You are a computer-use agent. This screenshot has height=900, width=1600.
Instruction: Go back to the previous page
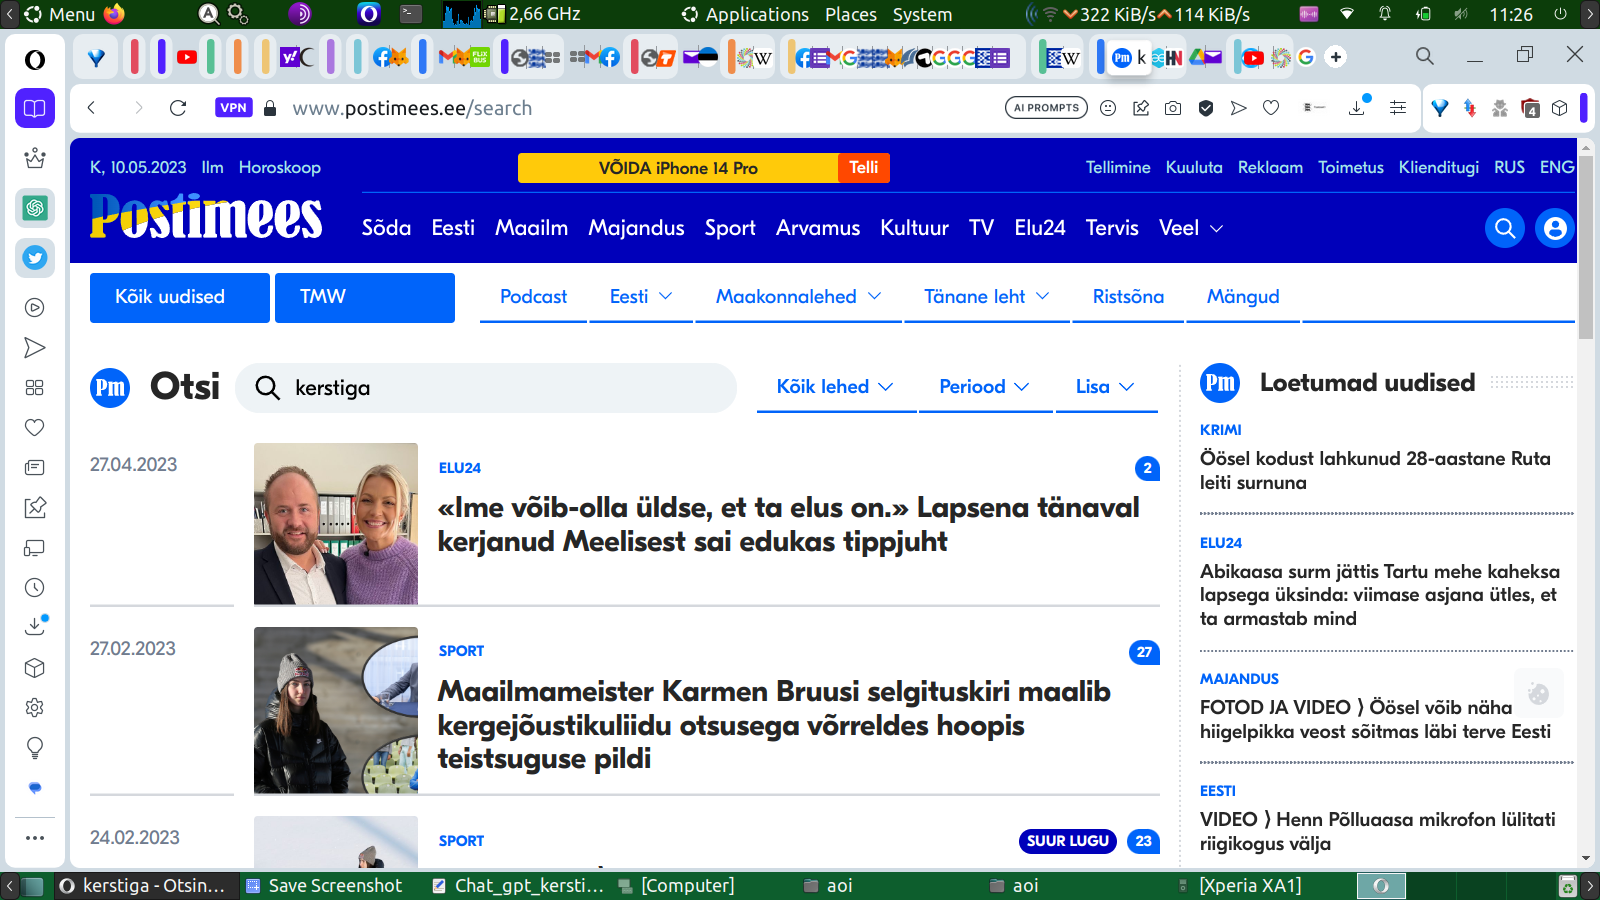(91, 108)
